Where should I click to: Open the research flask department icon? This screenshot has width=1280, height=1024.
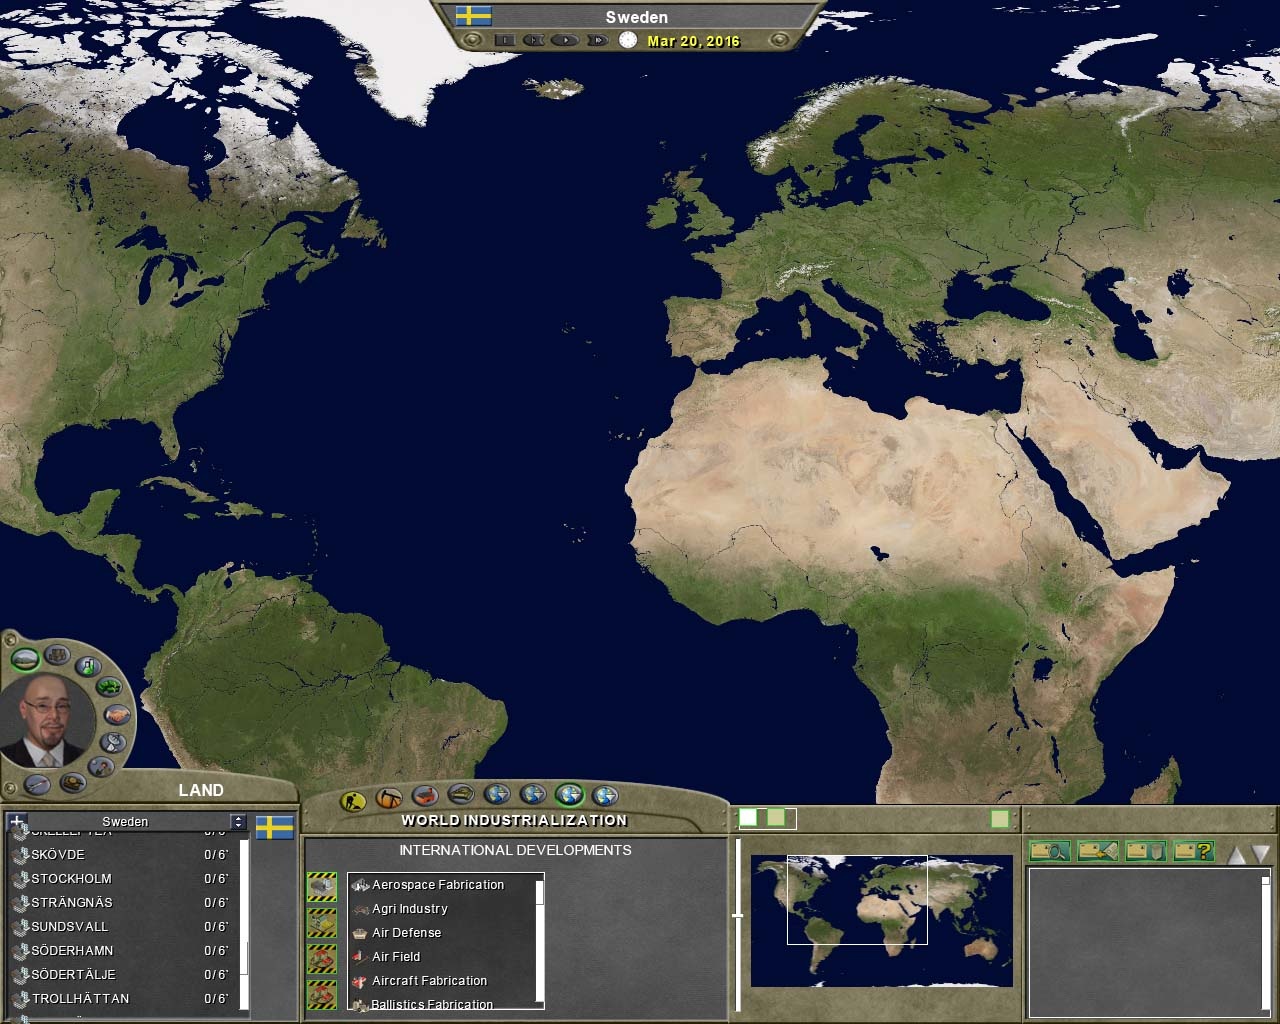88,665
